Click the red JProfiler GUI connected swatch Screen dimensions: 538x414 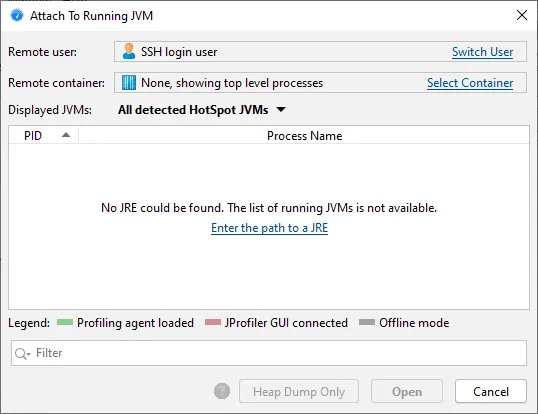213,322
